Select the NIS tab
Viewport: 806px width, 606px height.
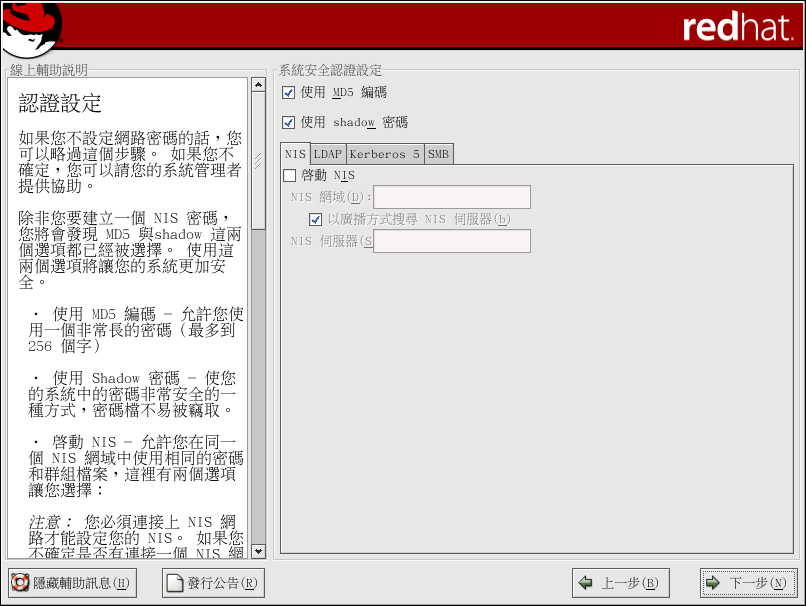294,154
